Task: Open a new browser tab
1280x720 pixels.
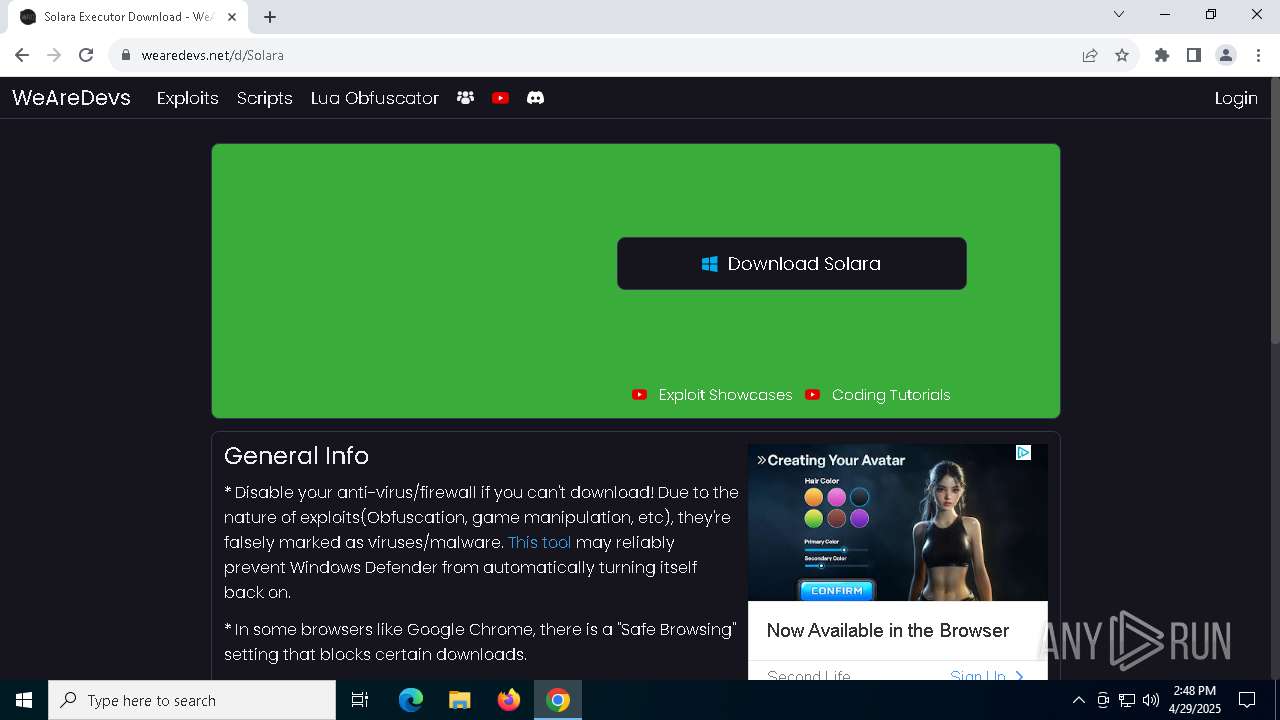Action: point(270,17)
